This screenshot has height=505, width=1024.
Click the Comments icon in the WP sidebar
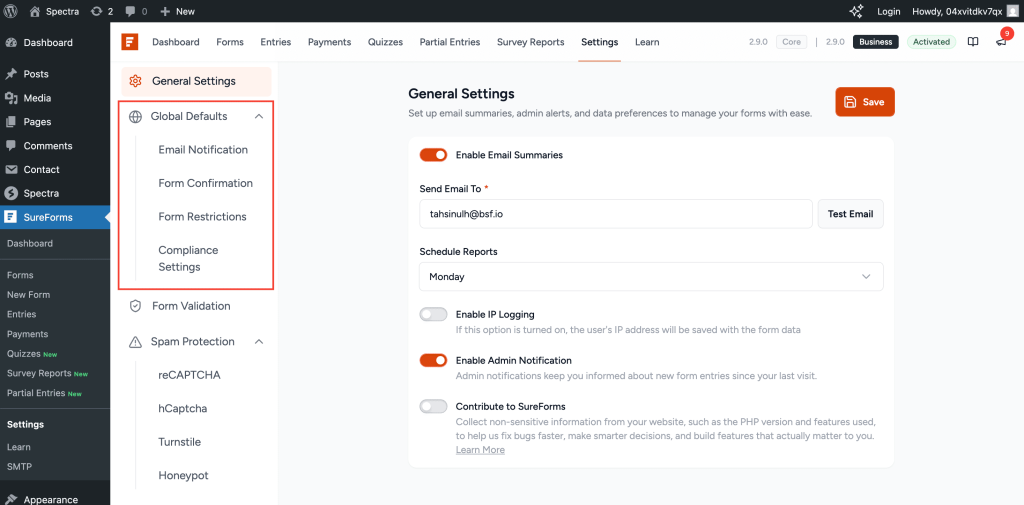coord(11,146)
